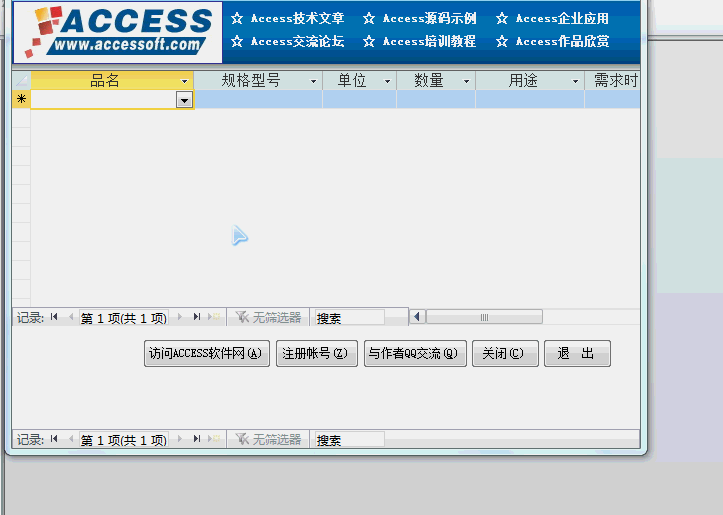Expand the 品名 combo box in new row
723x515 pixels.
coord(184,100)
